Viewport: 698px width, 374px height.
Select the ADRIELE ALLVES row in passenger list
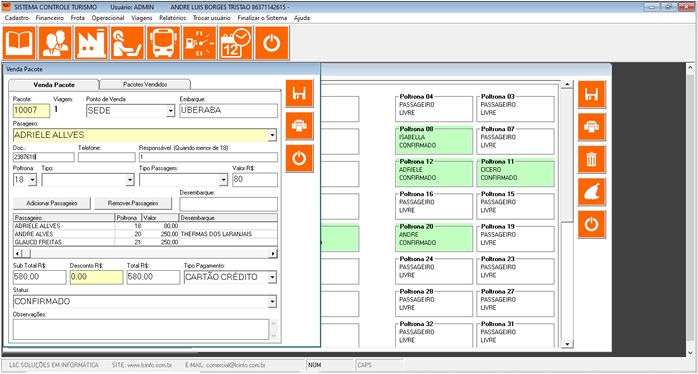click(x=145, y=226)
